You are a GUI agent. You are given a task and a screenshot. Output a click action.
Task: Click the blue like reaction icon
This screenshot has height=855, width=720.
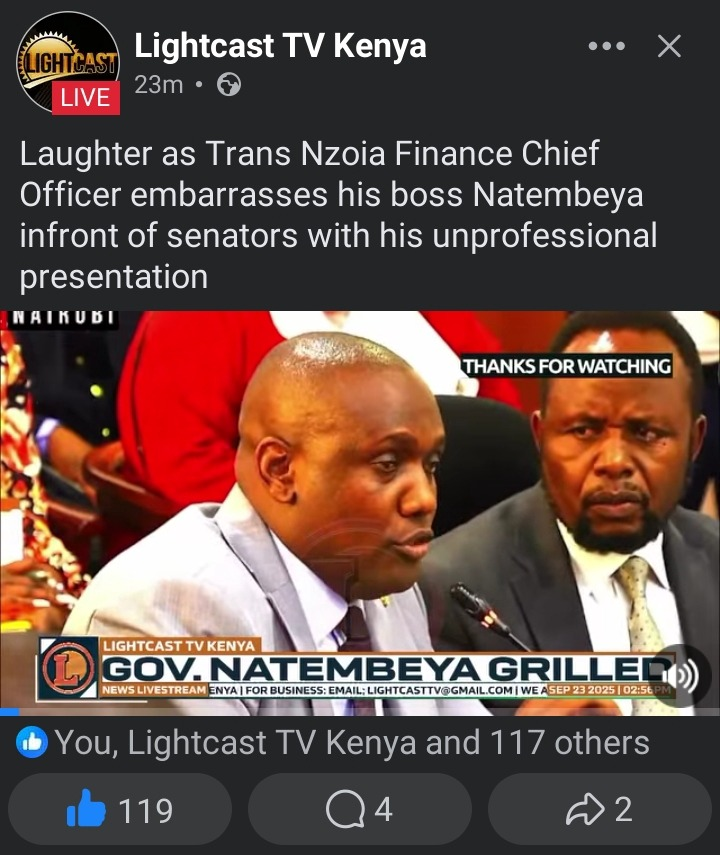point(32,743)
